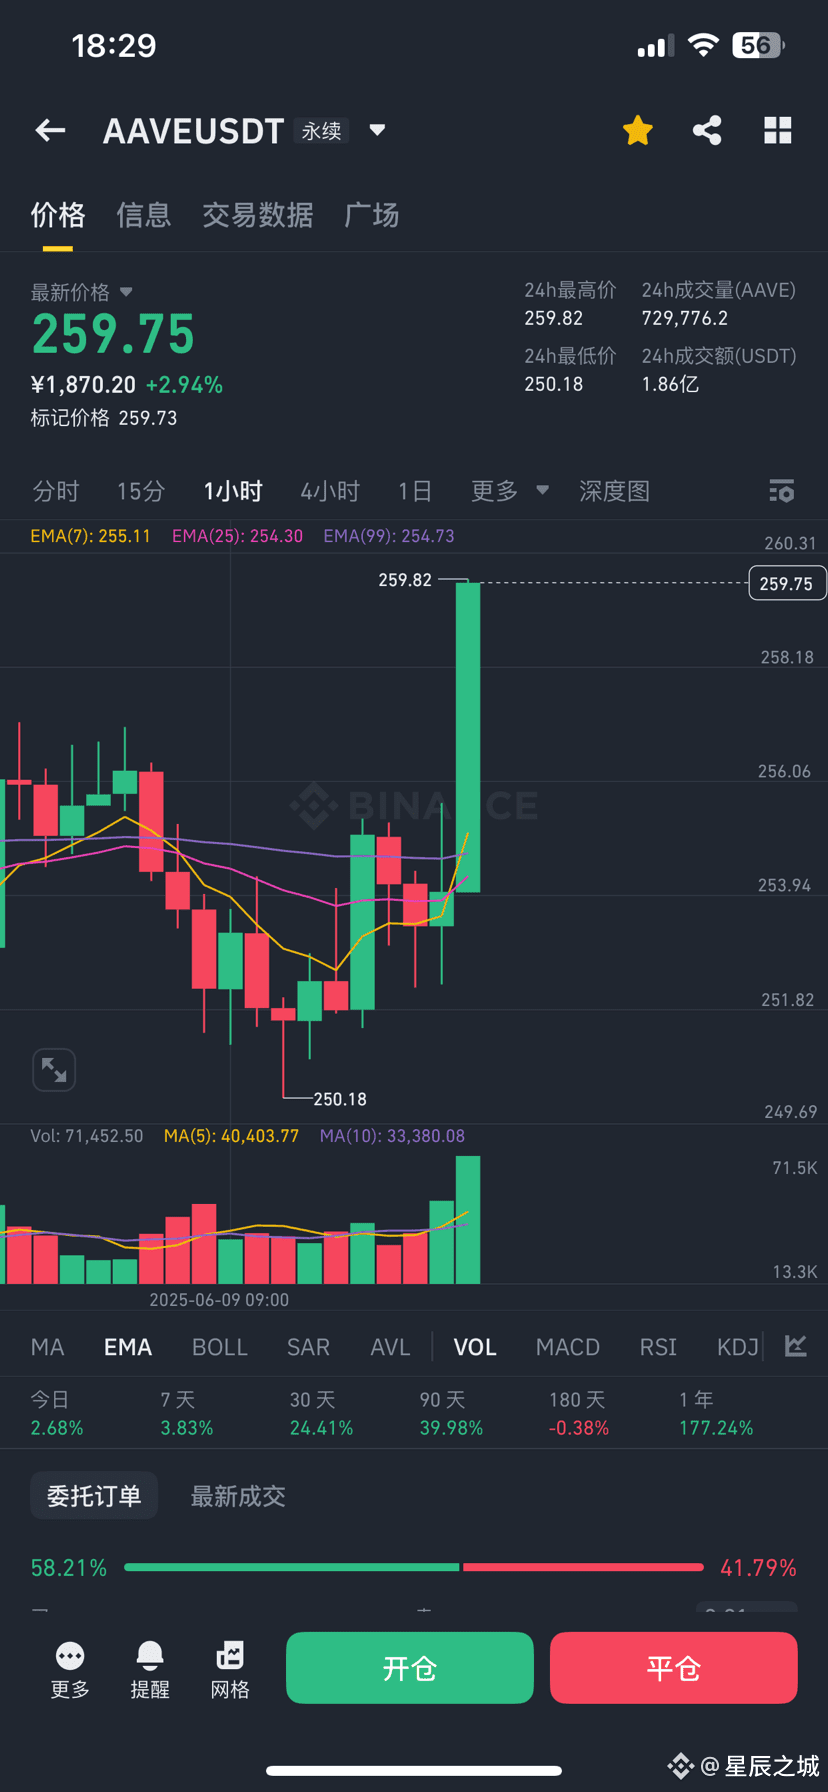Toggle the MACD indicator
Screen dimensions: 828x1792
pos(568,1347)
